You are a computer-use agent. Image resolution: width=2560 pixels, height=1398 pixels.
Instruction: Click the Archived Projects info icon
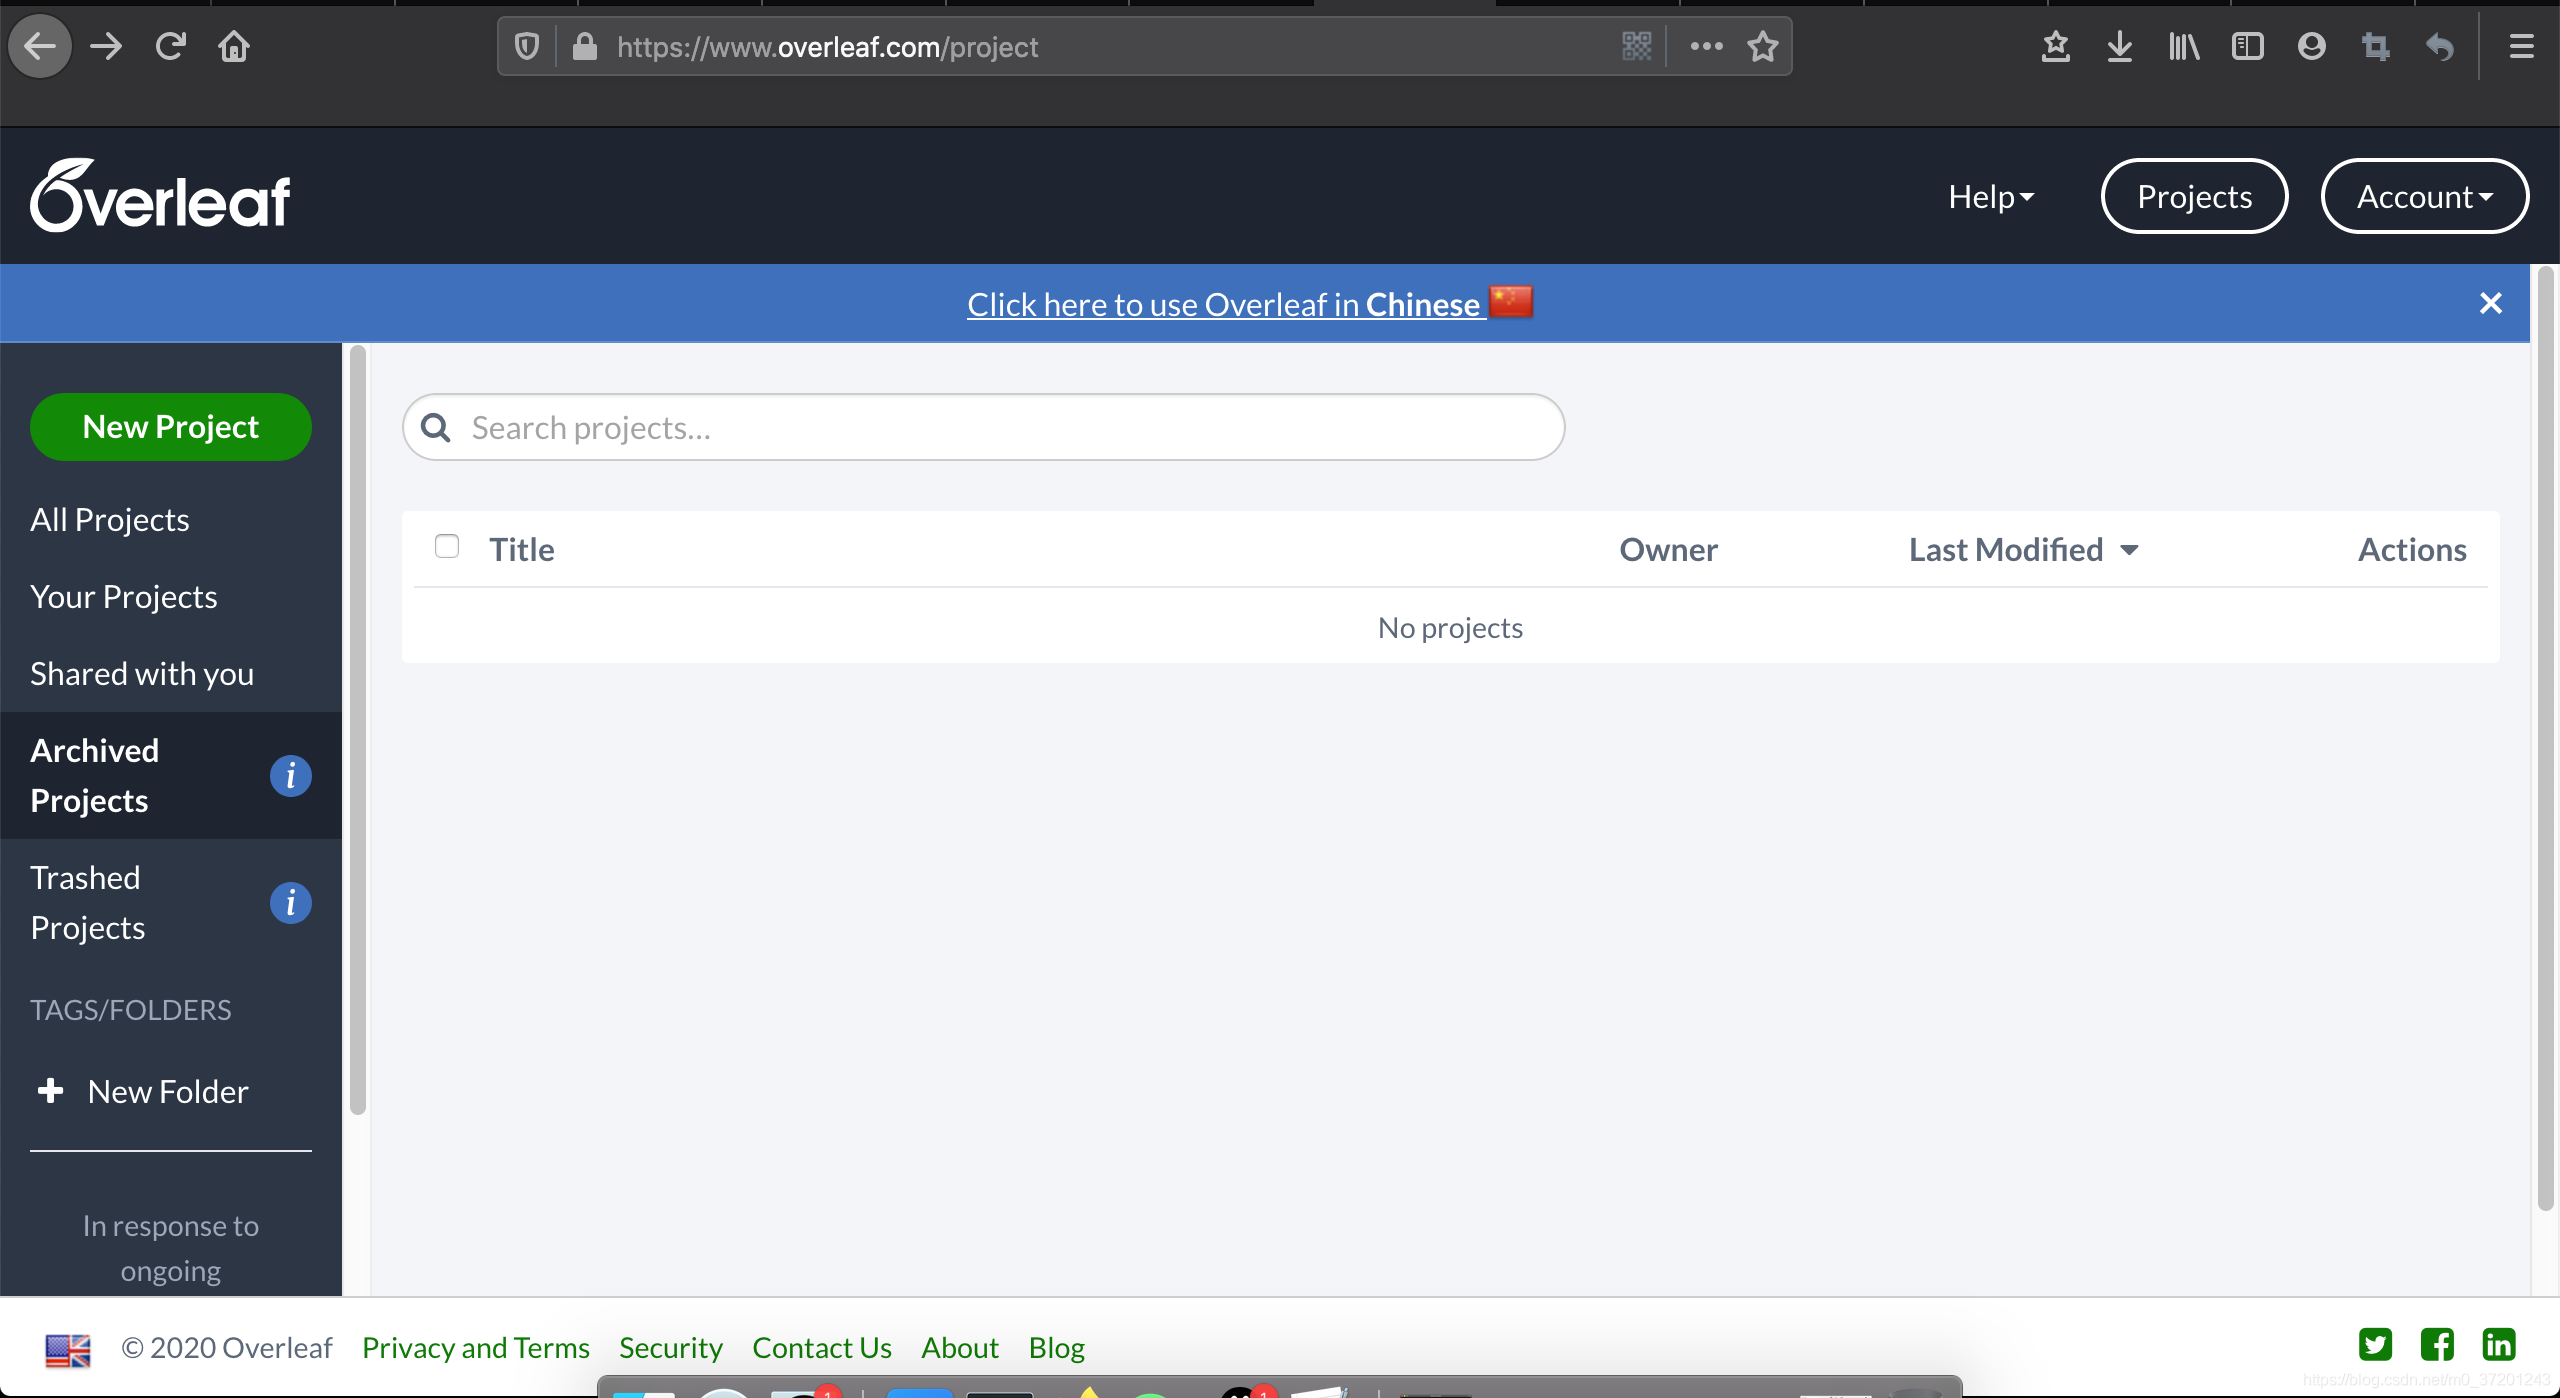pos(290,776)
